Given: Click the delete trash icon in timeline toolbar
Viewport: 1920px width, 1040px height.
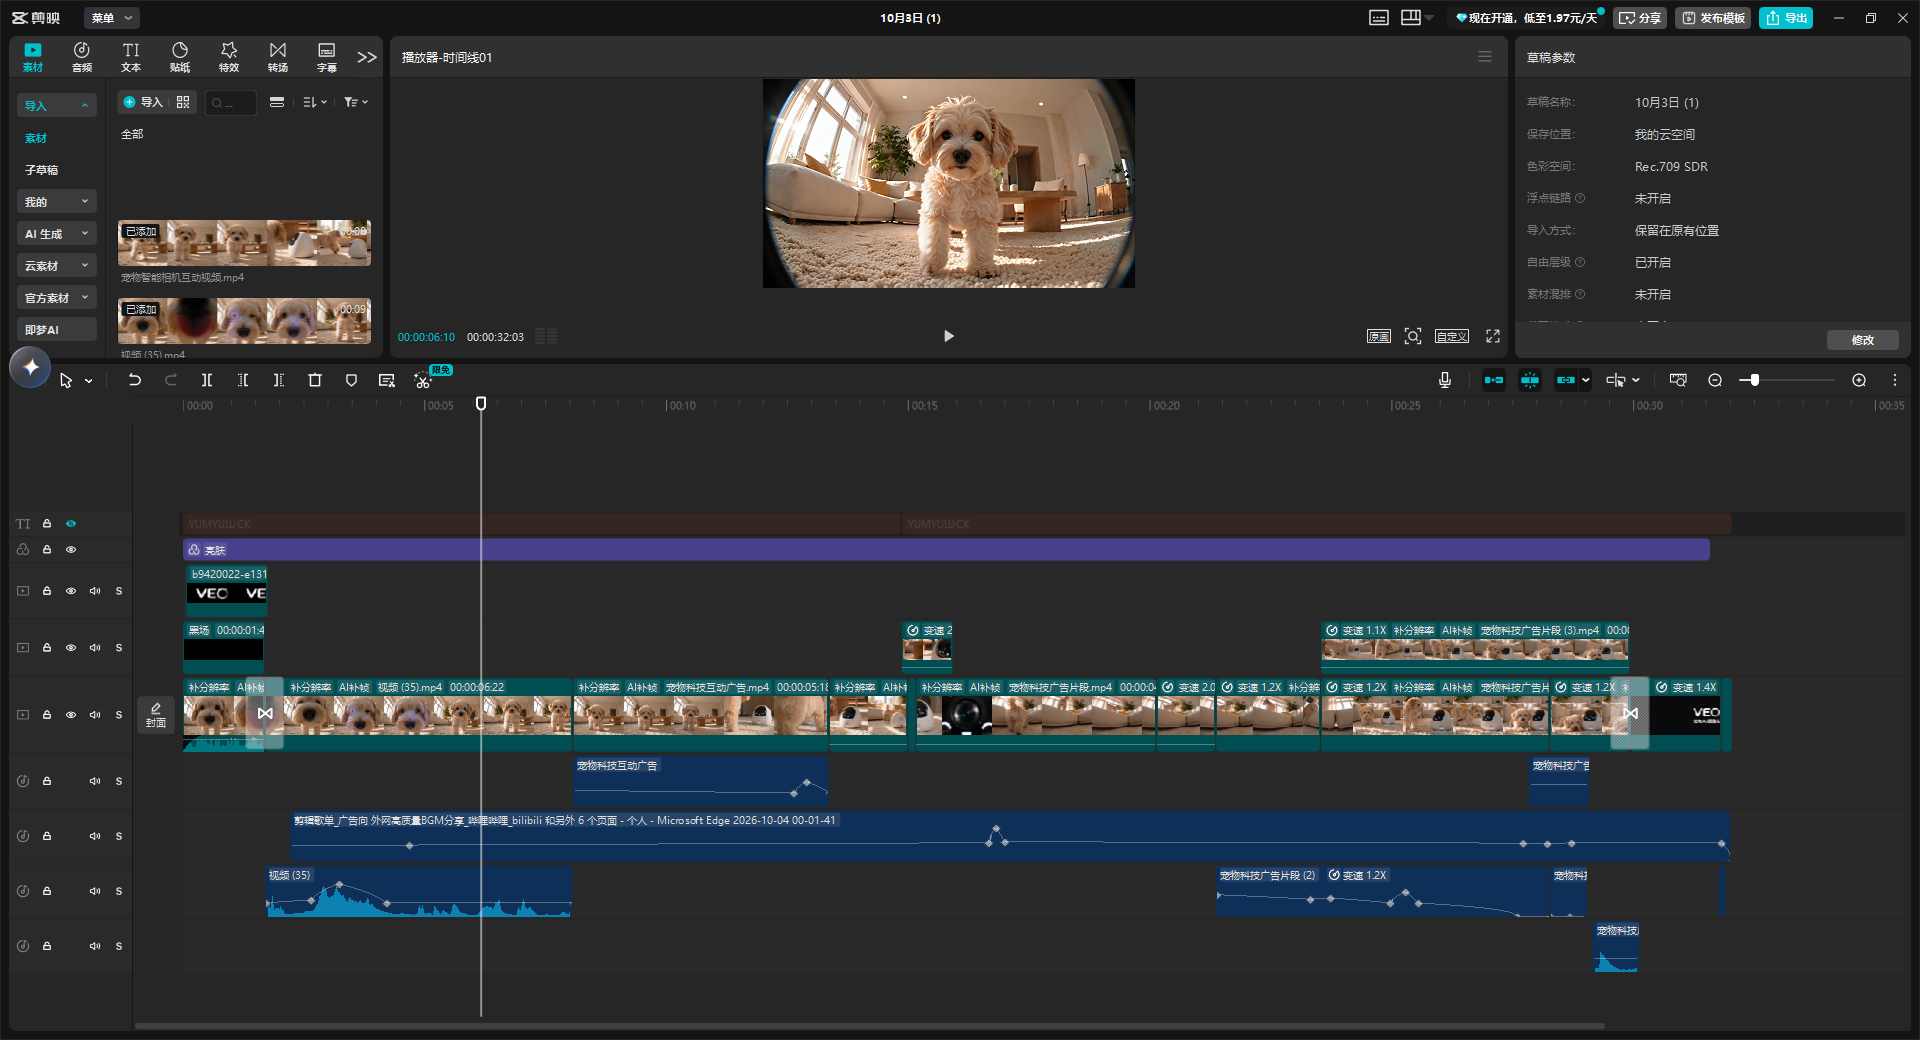Looking at the screenshot, I should click(x=315, y=380).
